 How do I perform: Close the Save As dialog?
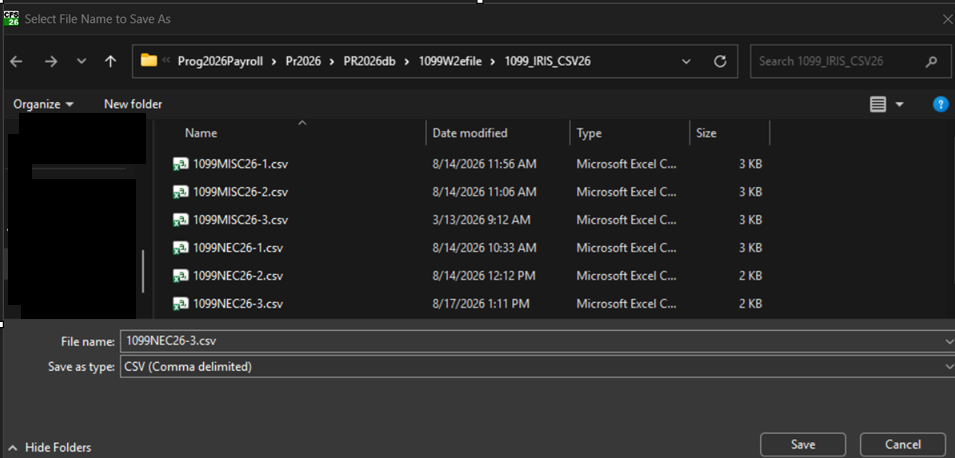click(947, 19)
